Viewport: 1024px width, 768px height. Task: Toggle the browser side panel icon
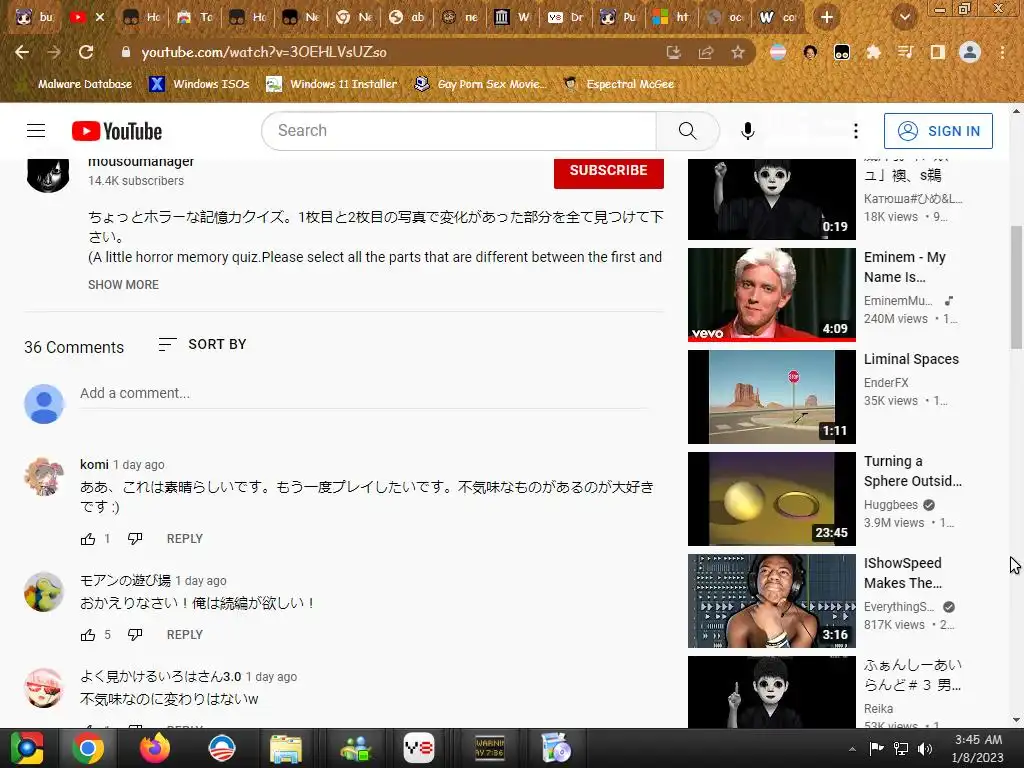tap(937, 52)
